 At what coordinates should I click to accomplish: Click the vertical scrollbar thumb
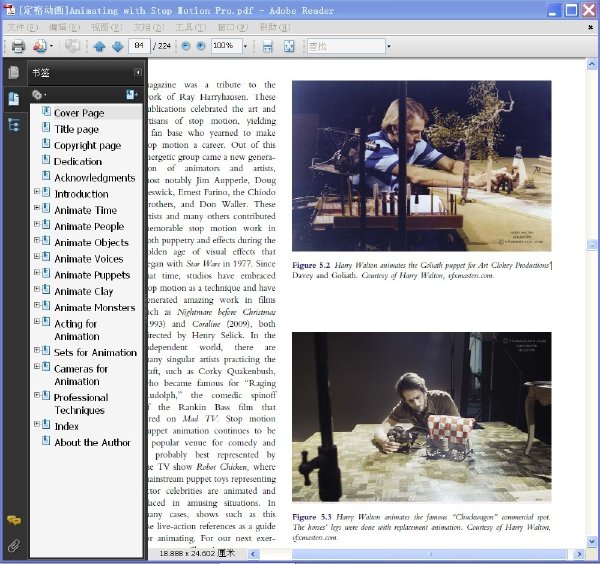point(592,244)
